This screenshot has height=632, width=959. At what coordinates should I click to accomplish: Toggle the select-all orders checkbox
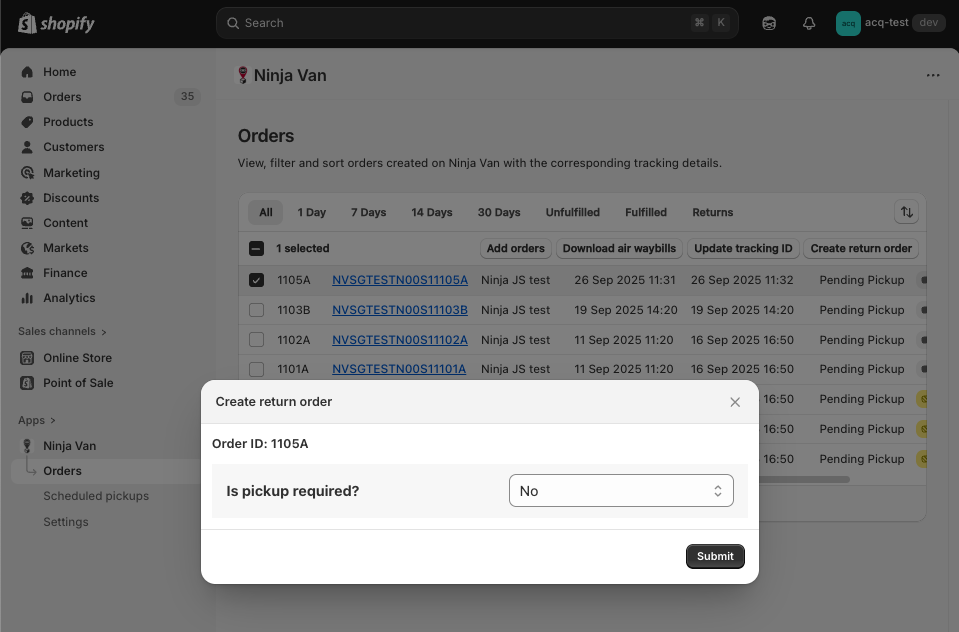[x=256, y=248]
